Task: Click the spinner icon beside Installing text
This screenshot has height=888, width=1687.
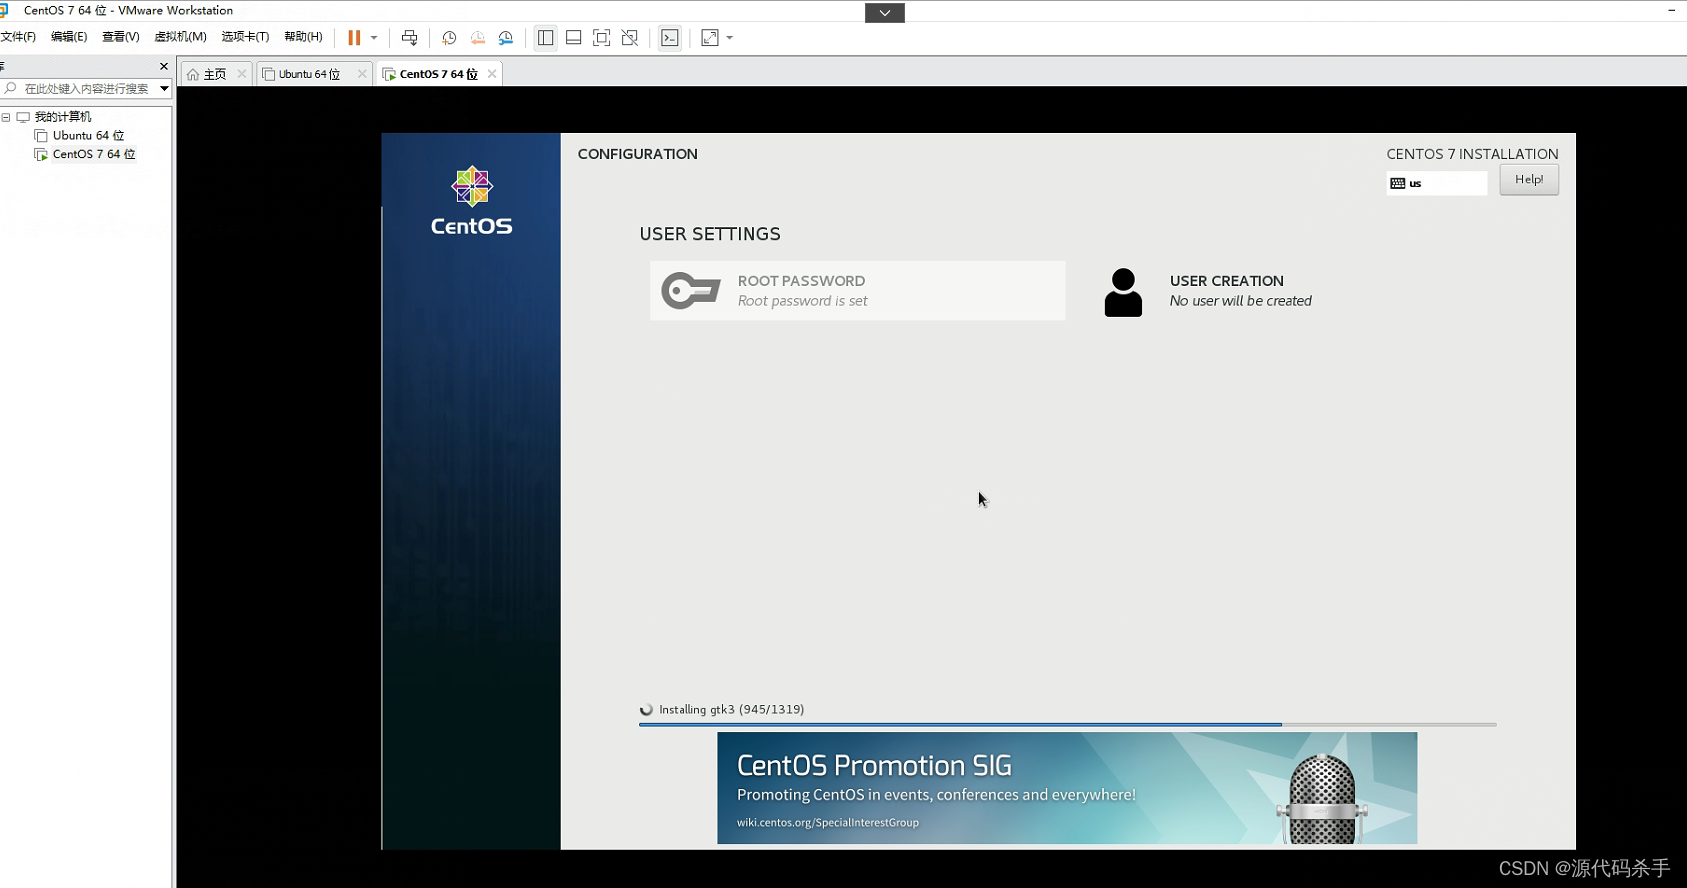Action: [646, 710]
